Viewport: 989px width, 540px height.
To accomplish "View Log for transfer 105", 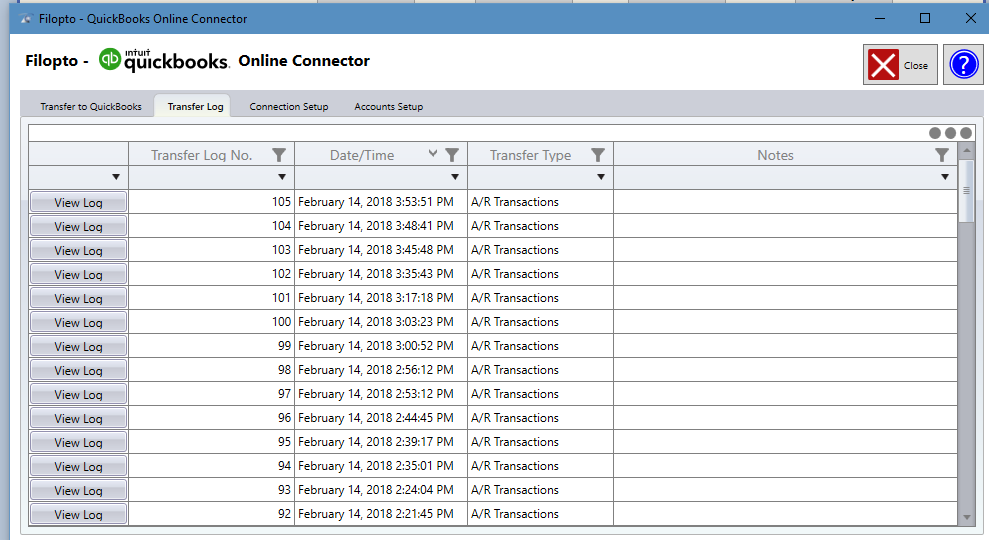I will [78, 202].
